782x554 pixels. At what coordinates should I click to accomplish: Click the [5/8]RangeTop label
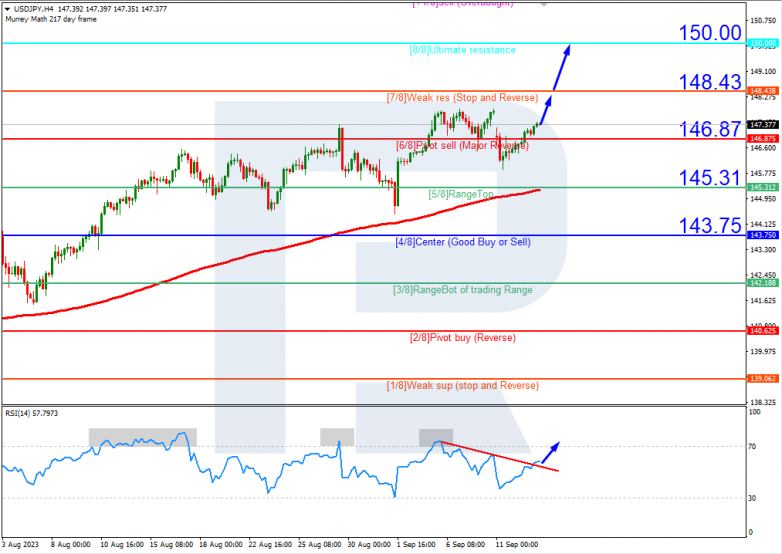click(461, 194)
